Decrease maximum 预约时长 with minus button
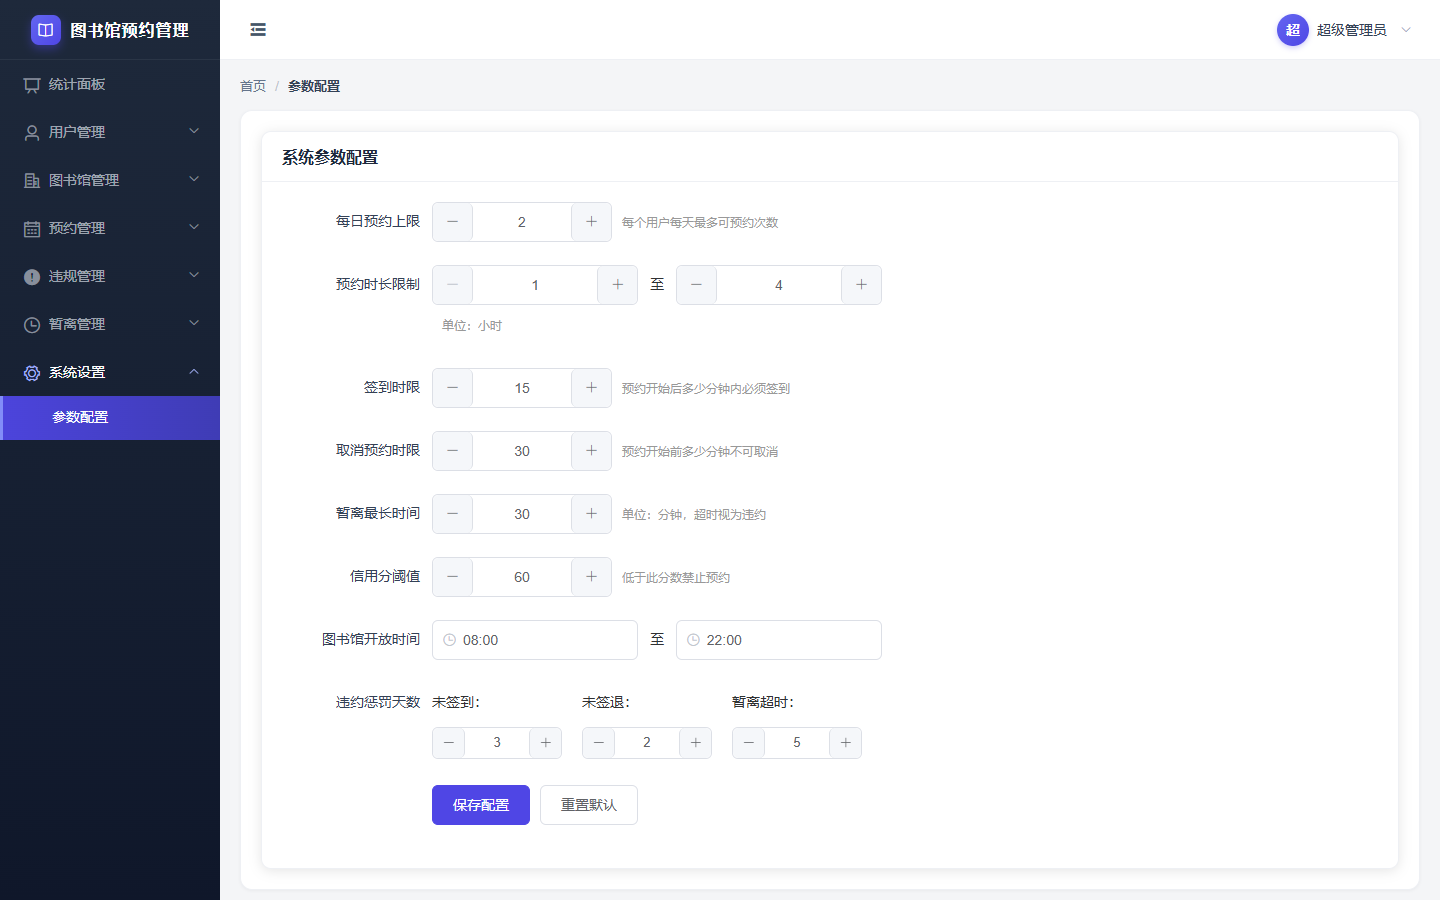The width and height of the screenshot is (1440, 900). click(x=697, y=285)
